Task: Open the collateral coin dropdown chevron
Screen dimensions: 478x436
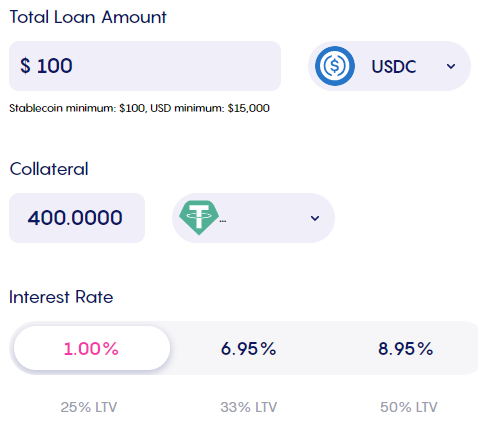Action: click(315, 218)
